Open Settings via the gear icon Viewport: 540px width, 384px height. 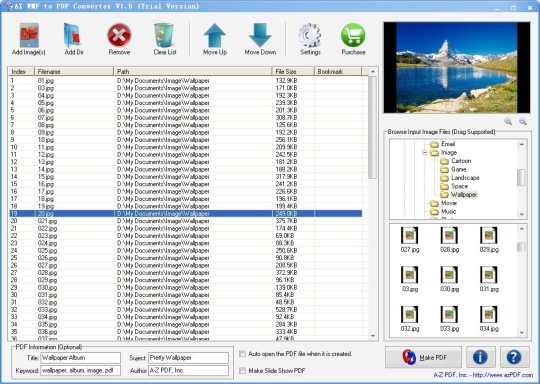(x=310, y=35)
